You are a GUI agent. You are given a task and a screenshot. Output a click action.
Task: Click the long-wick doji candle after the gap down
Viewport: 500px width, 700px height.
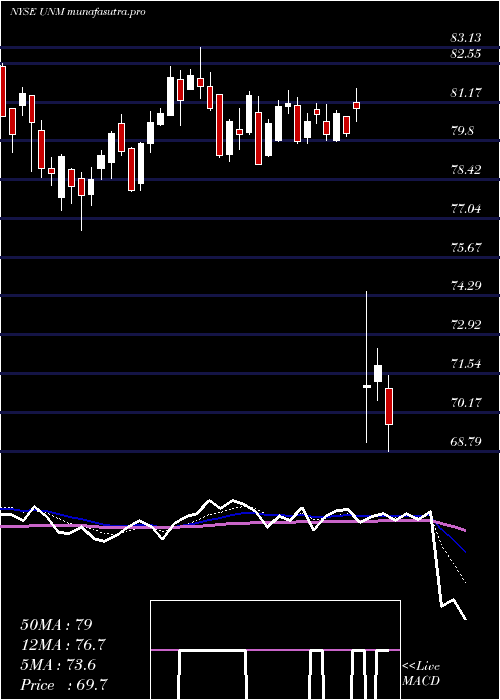[x=367, y=367]
